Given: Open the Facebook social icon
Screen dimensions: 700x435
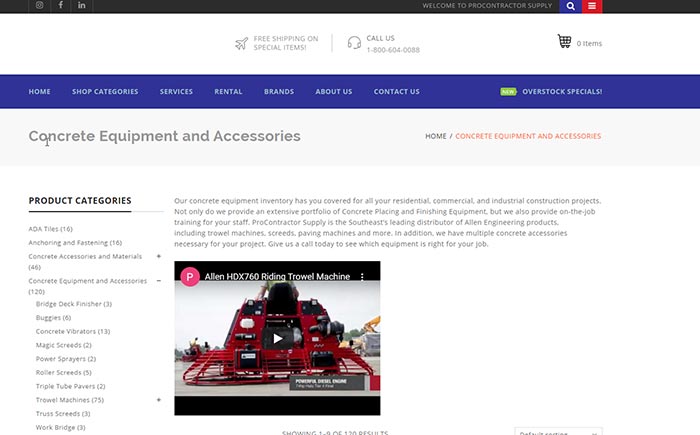Looking at the screenshot, I should [61, 5].
